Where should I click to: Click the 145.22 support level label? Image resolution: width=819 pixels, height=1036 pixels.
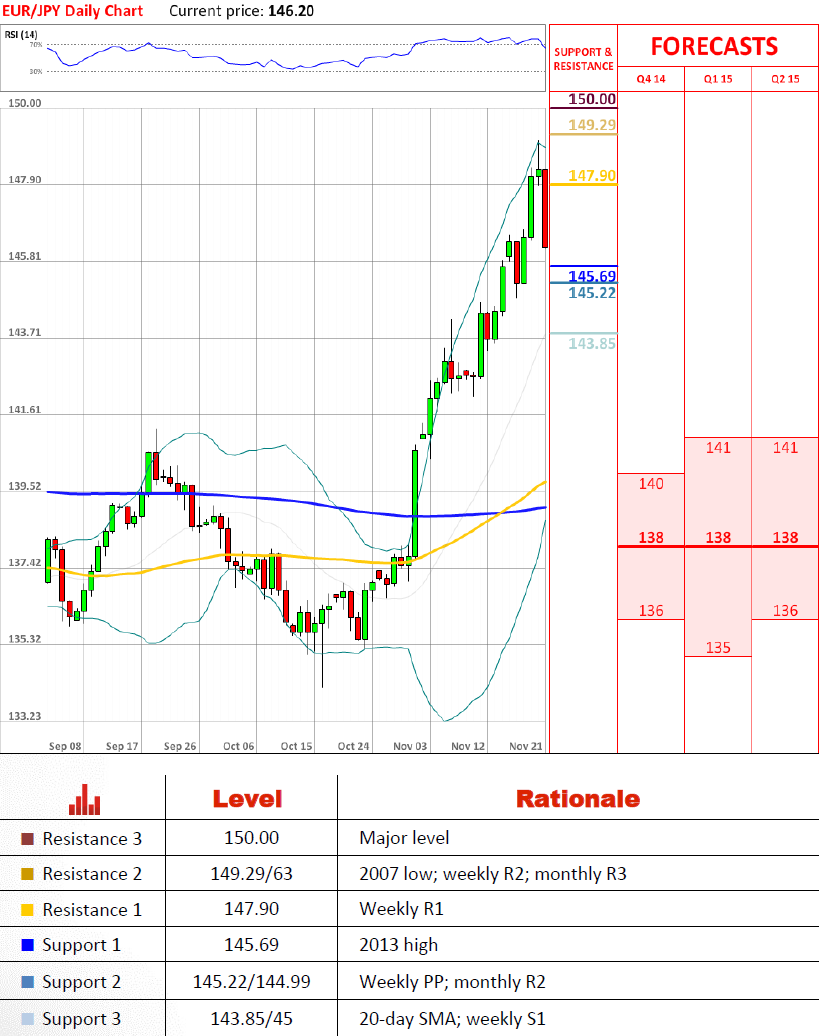coord(592,293)
